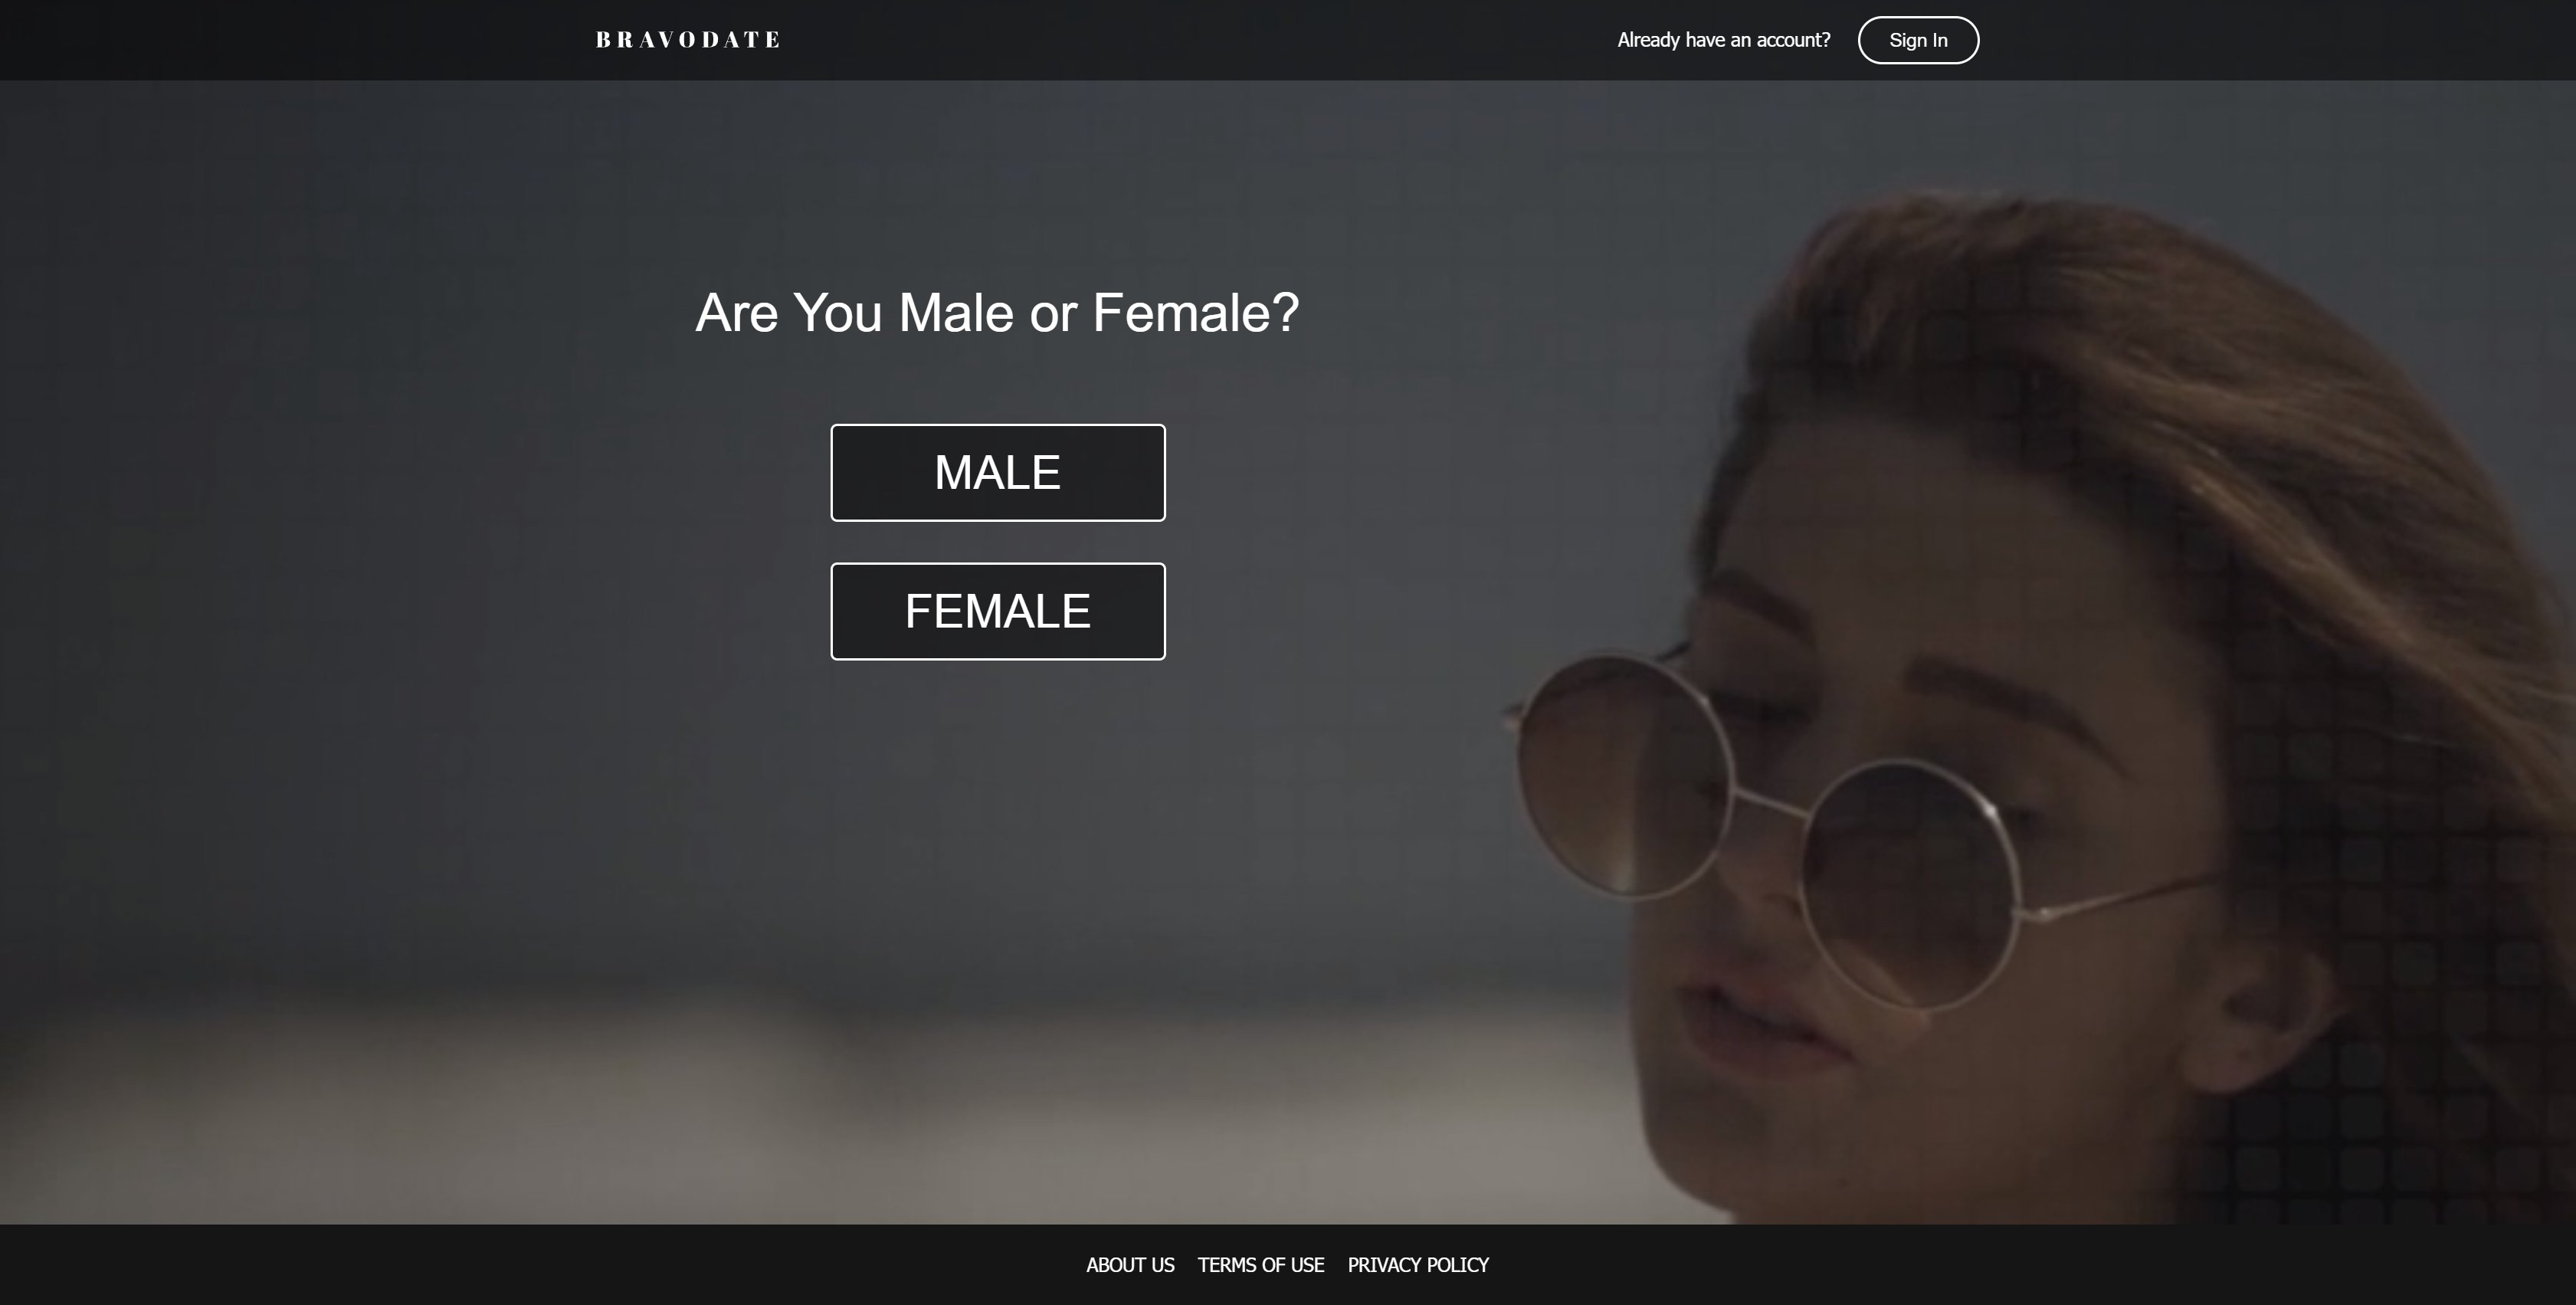Open the ABOUT US footer link
The width and height of the screenshot is (2576, 1305).
tap(1130, 1265)
